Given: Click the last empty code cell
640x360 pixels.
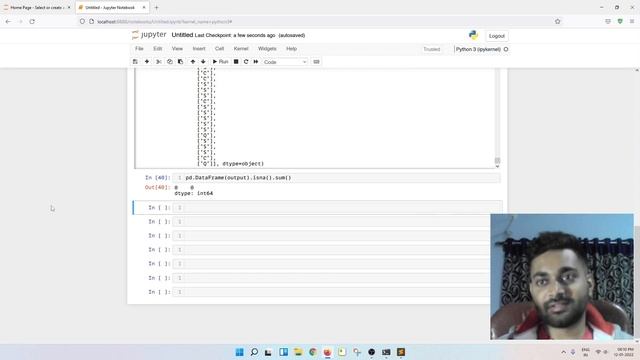Looking at the screenshot, I should coord(331,292).
